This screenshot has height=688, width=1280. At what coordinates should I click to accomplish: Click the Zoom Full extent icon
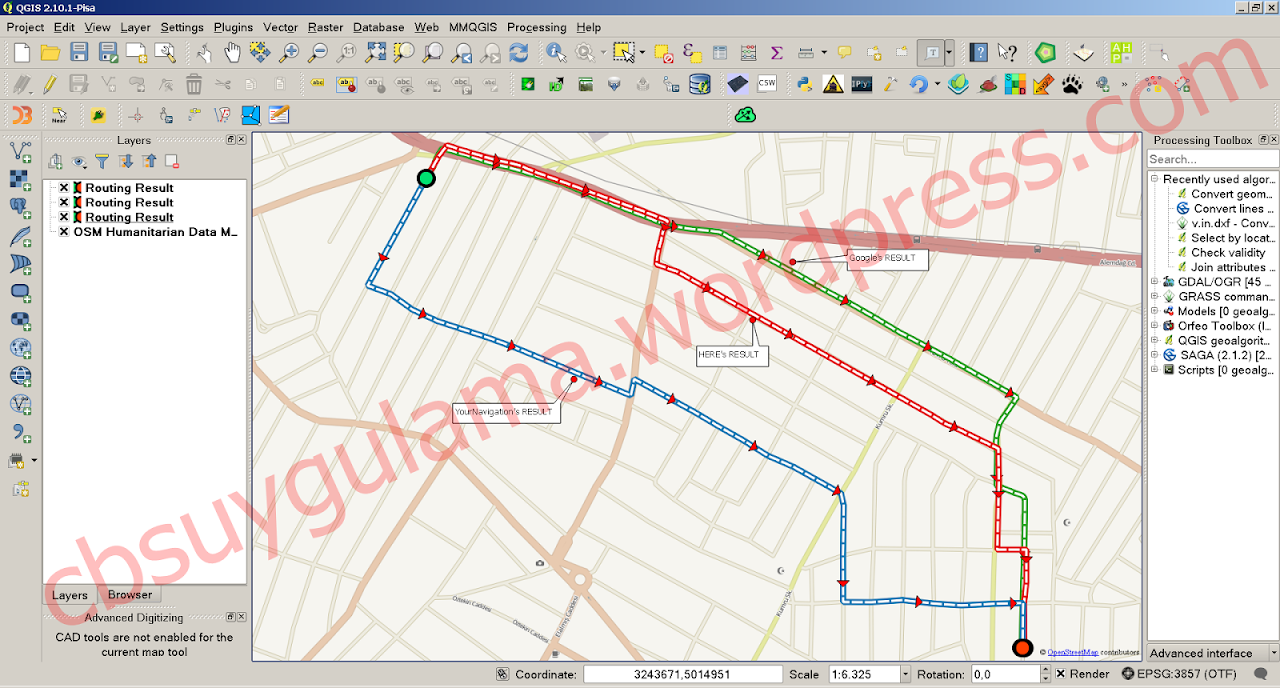(375, 52)
